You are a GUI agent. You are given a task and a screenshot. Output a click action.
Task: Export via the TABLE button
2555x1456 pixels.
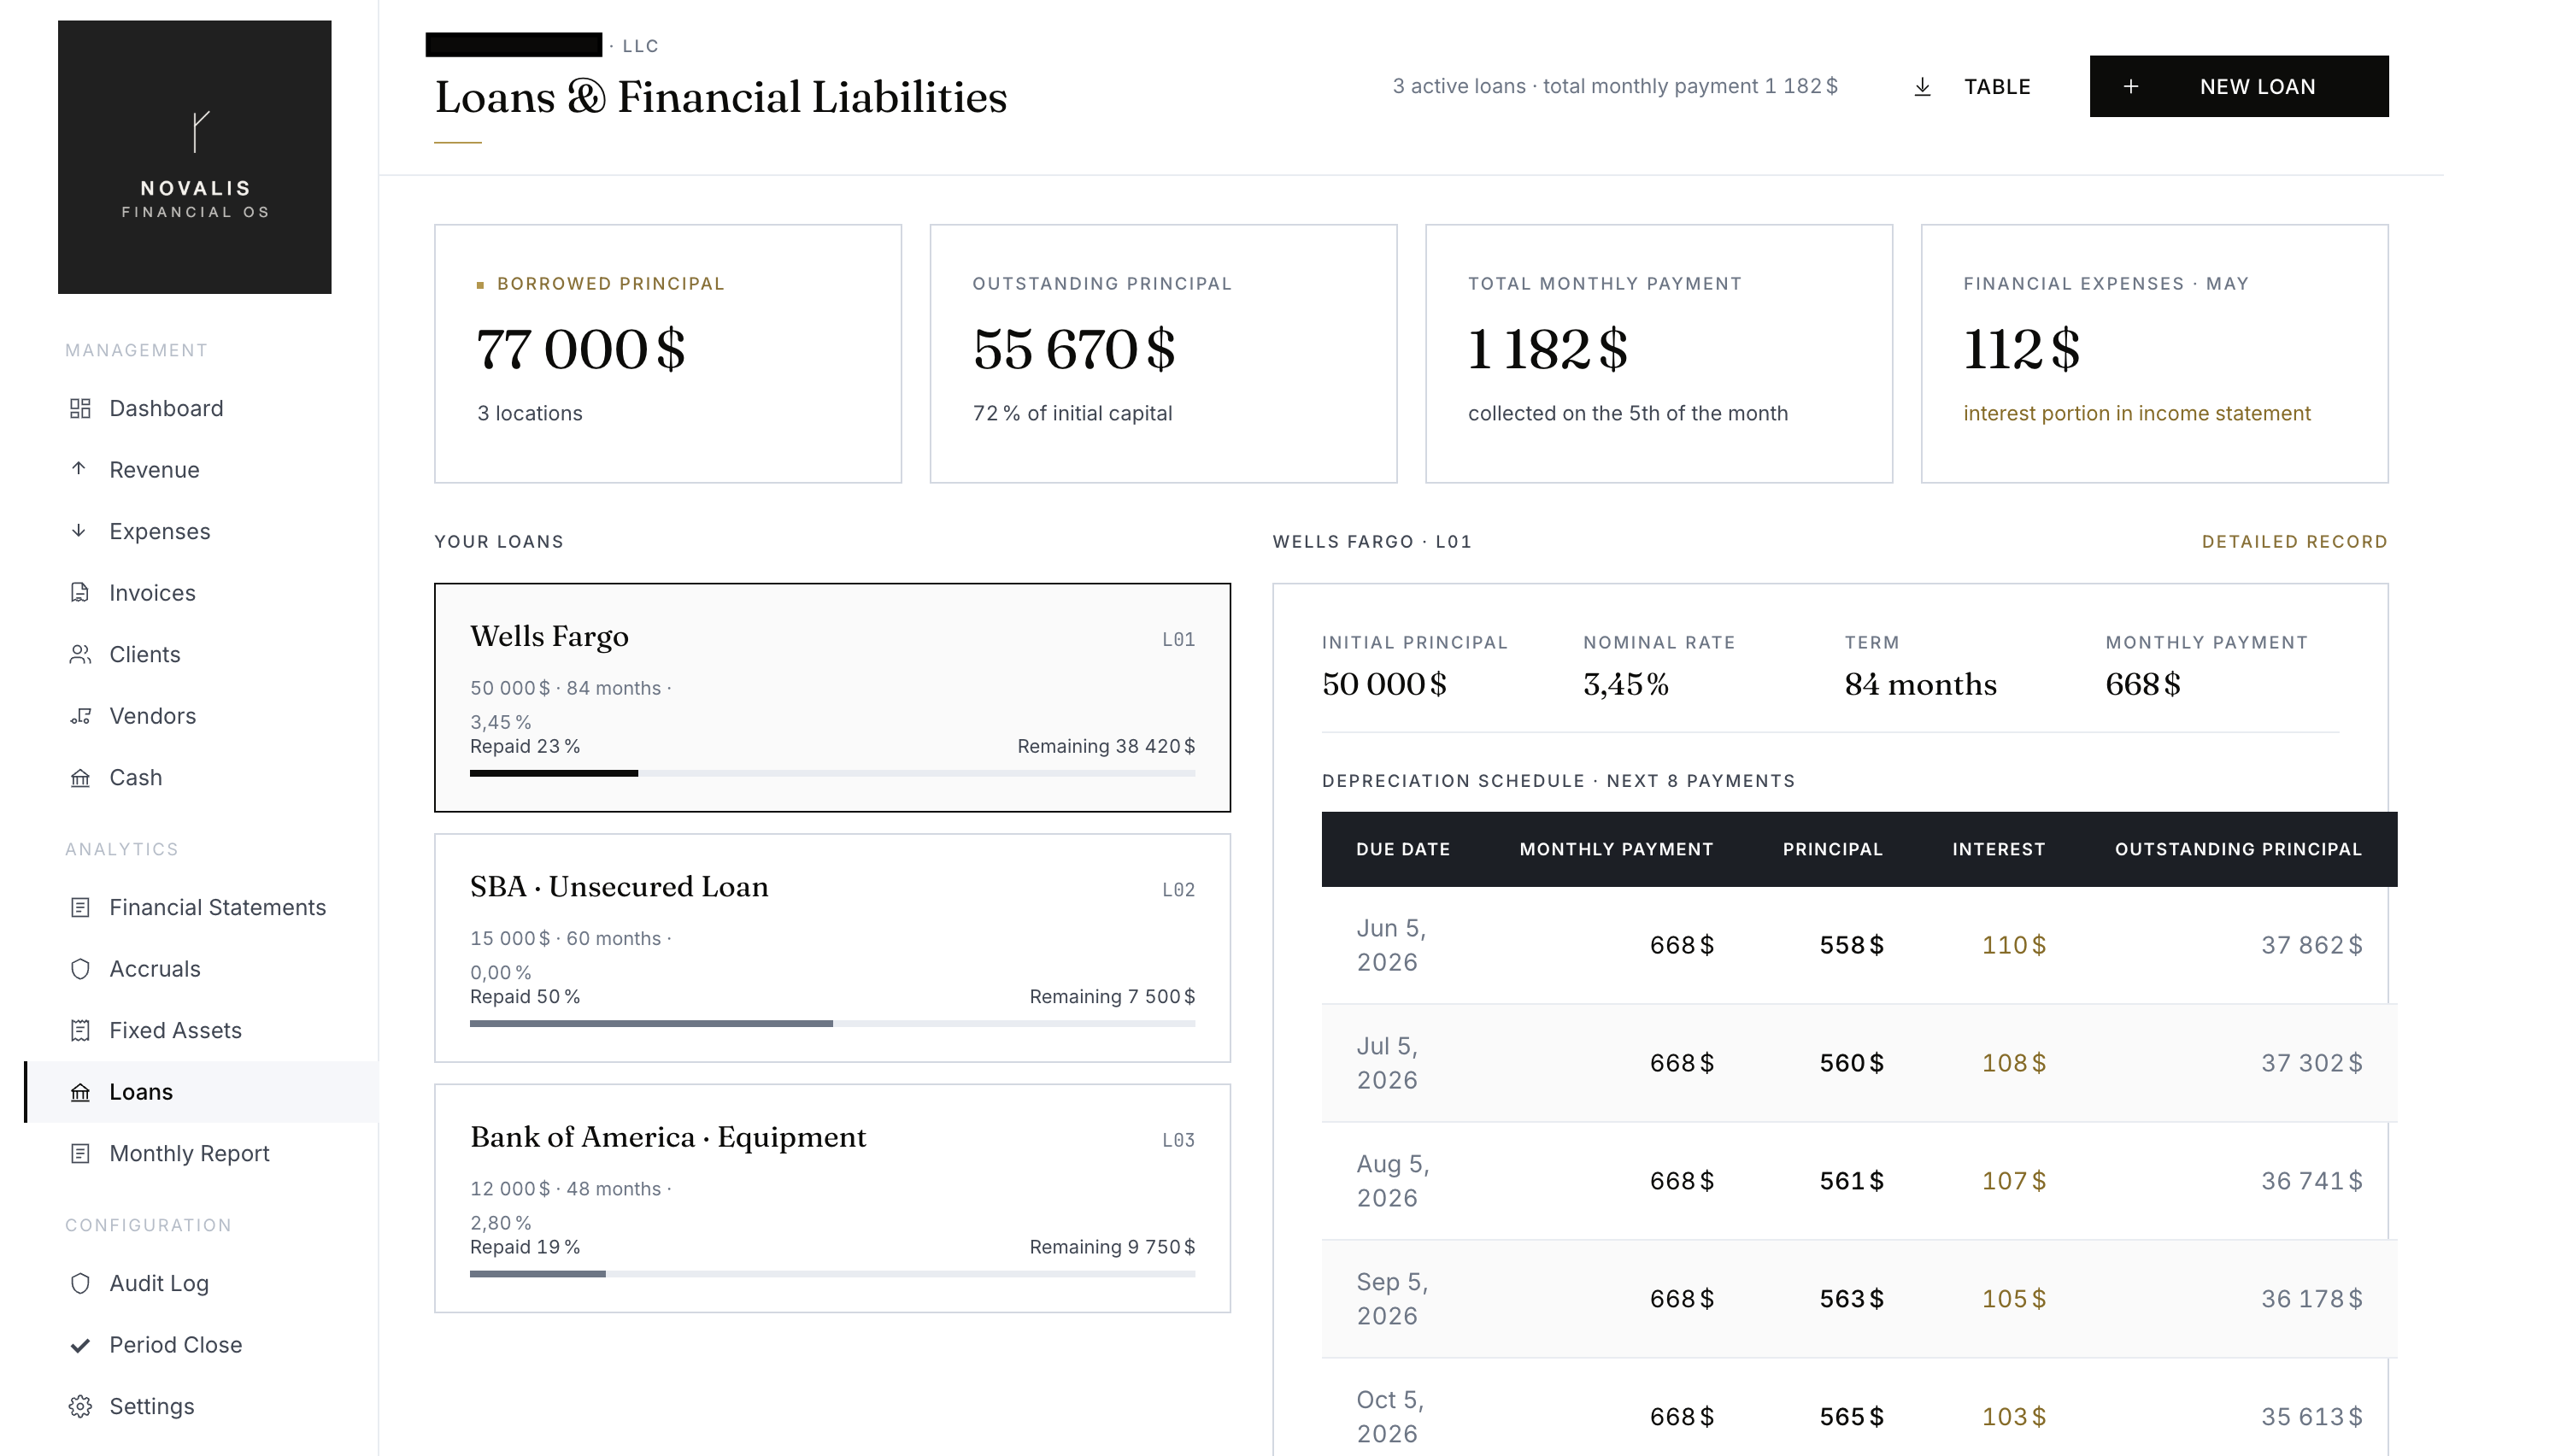(1972, 87)
